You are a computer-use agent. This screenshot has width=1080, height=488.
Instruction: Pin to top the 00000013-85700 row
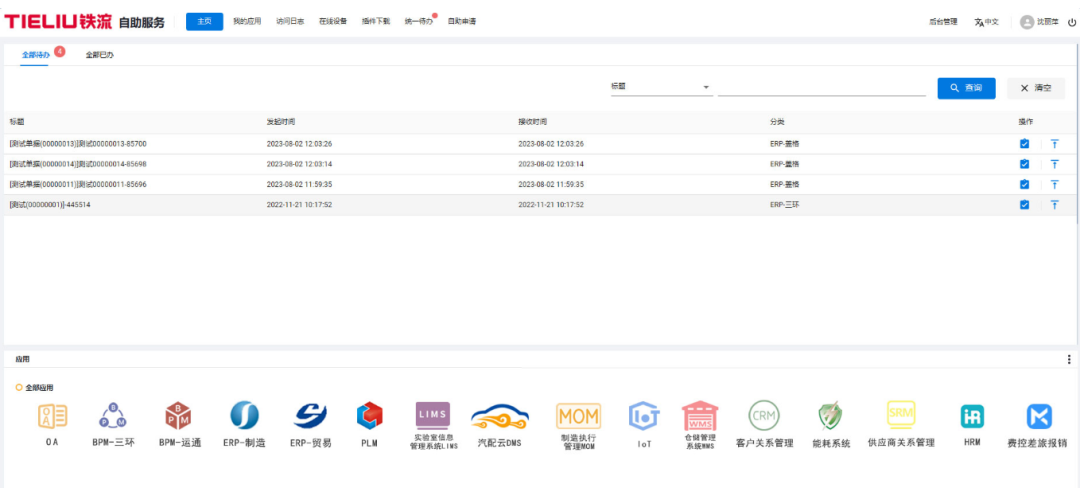click(x=1054, y=144)
